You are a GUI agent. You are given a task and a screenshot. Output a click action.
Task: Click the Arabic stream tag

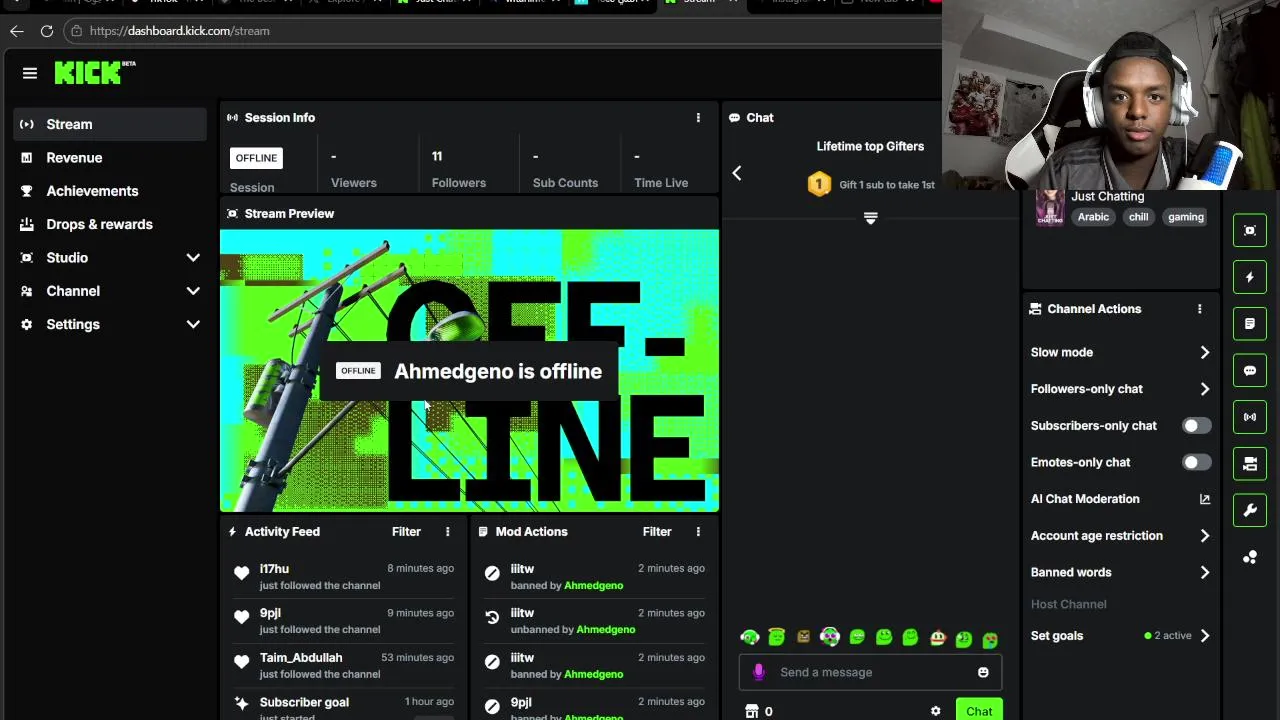[1093, 217]
